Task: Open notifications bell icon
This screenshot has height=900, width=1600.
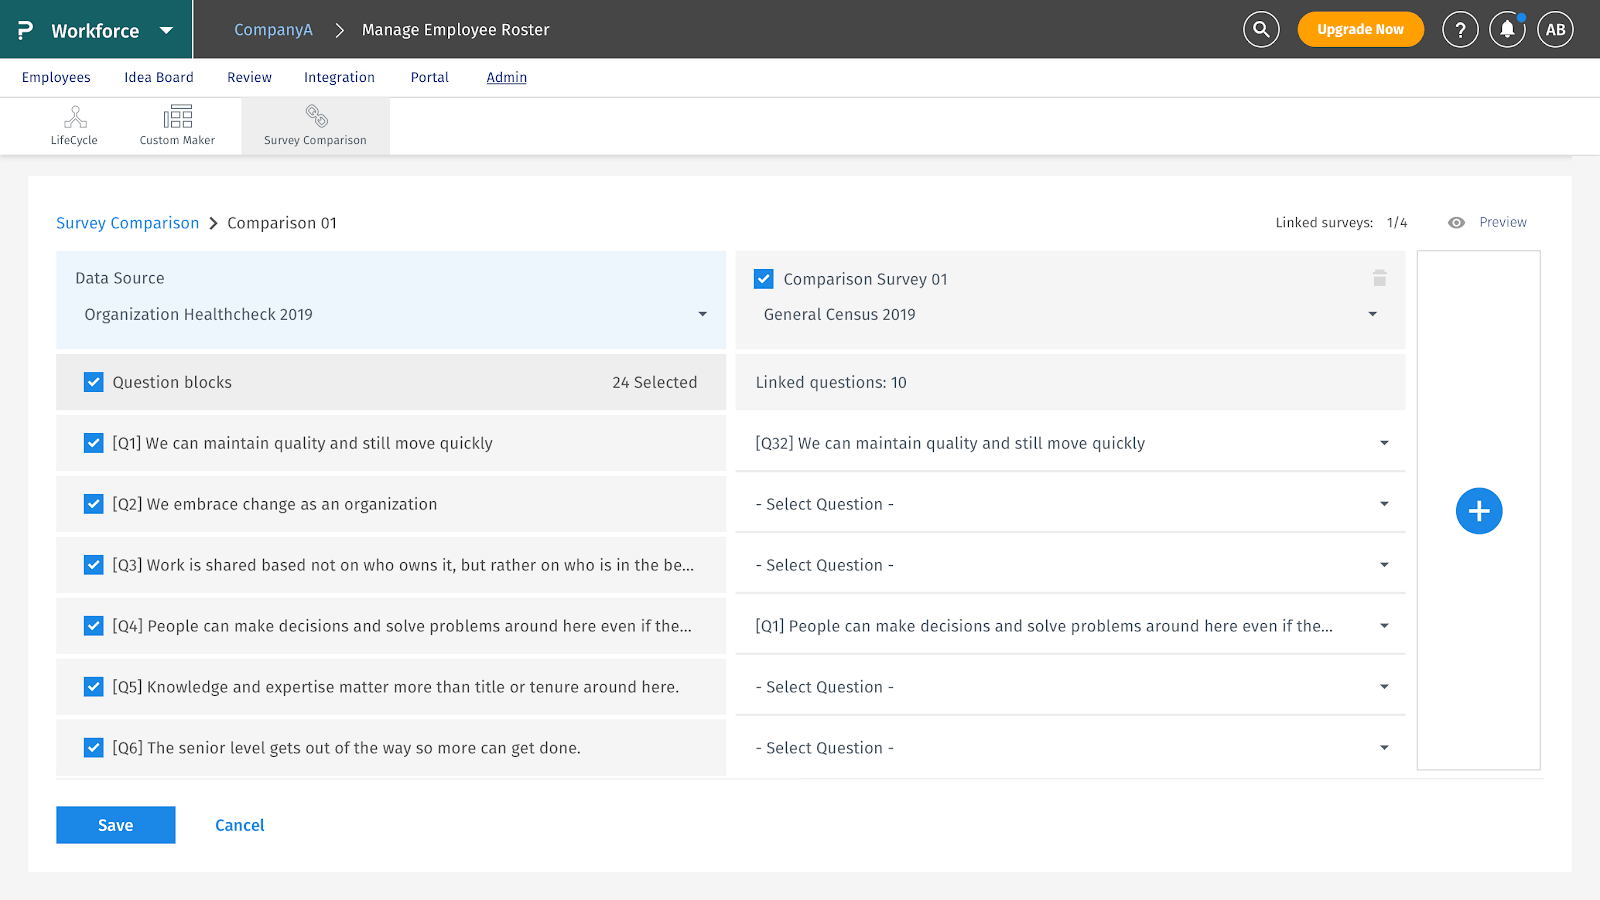Action: (1507, 30)
